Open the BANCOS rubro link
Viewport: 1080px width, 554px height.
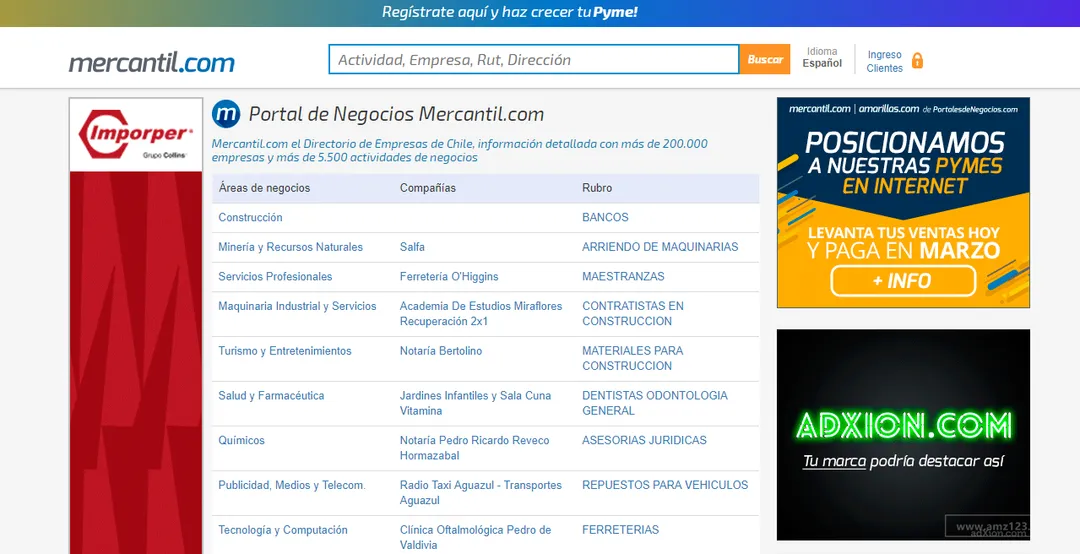click(x=605, y=217)
